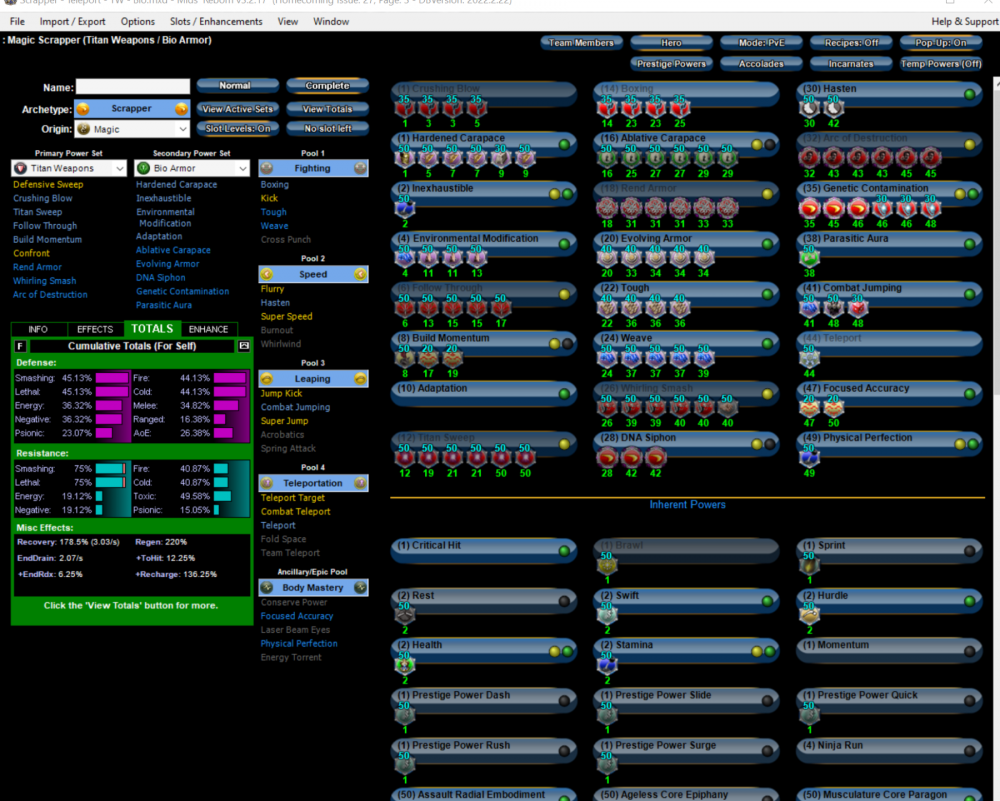Image resolution: width=1000 pixels, height=801 pixels.
Task: Click the Scrapper archetype right arrow icon
Action: point(181,109)
